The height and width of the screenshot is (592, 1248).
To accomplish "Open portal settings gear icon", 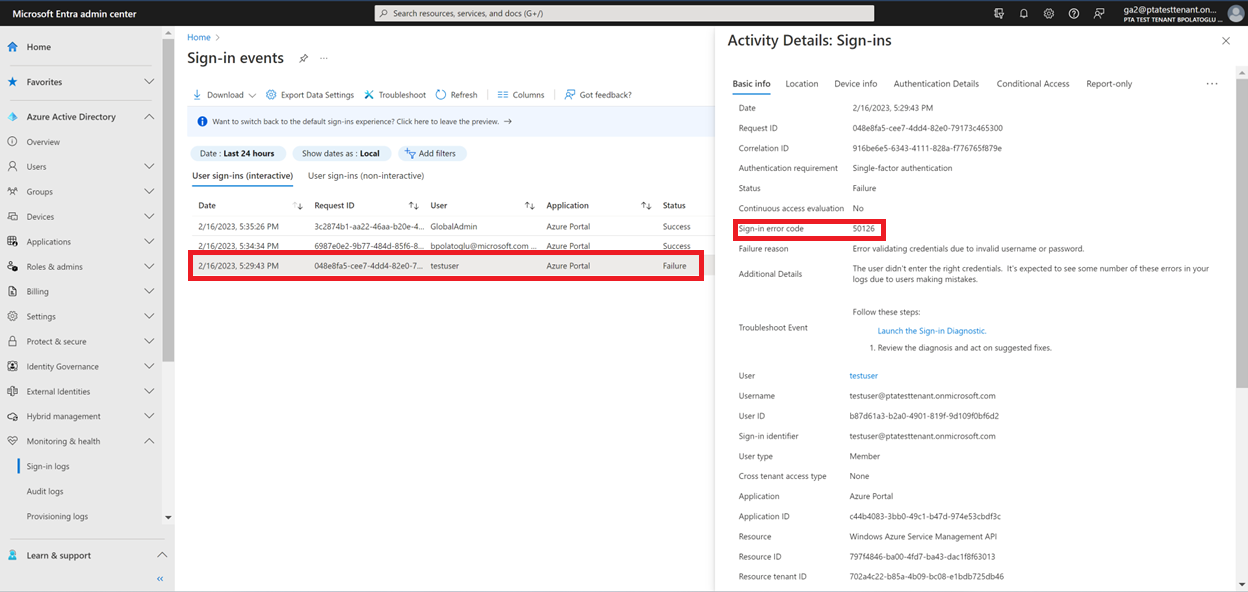I will pos(1049,14).
